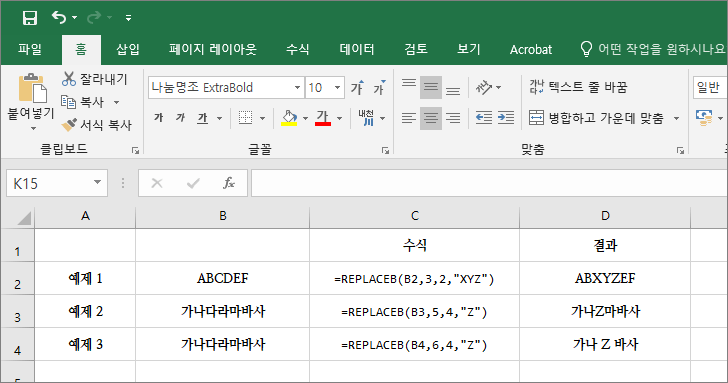This screenshot has width=728, height=383.
Task: Click 서식 복사 format painter
Action: coord(97,124)
